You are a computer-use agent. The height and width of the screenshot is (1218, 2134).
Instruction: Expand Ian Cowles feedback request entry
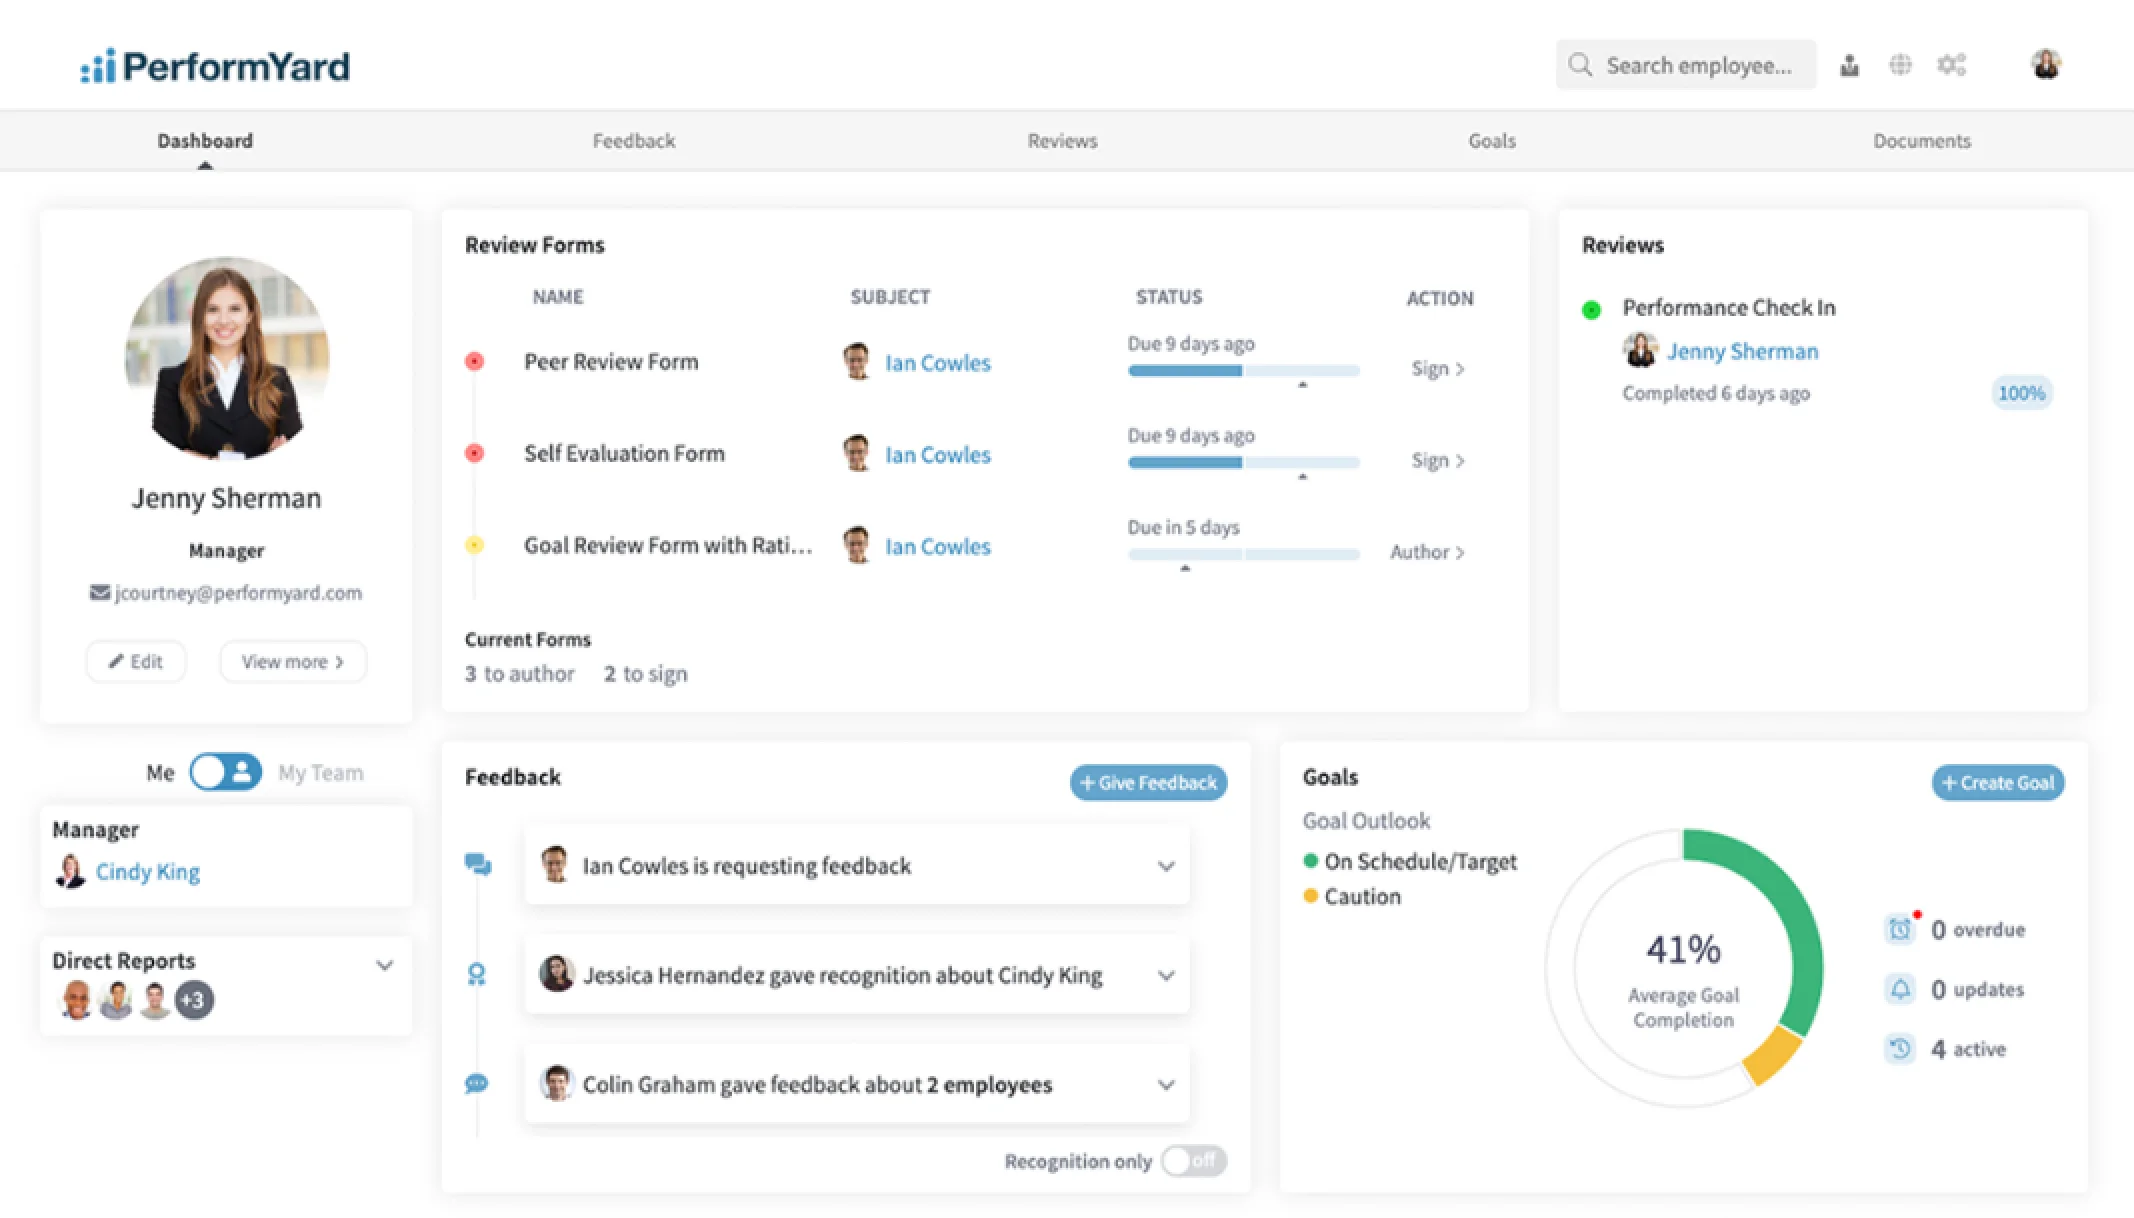[1166, 866]
